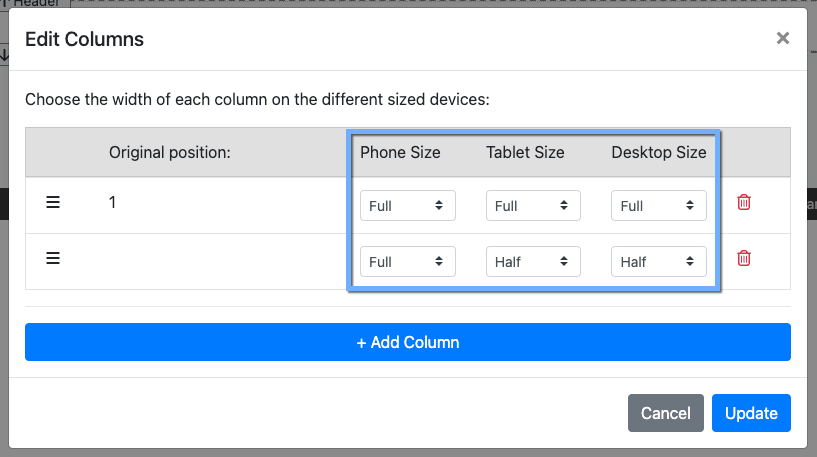
Task: Open second row Phone Size dropdown
Action: [407, 262]
